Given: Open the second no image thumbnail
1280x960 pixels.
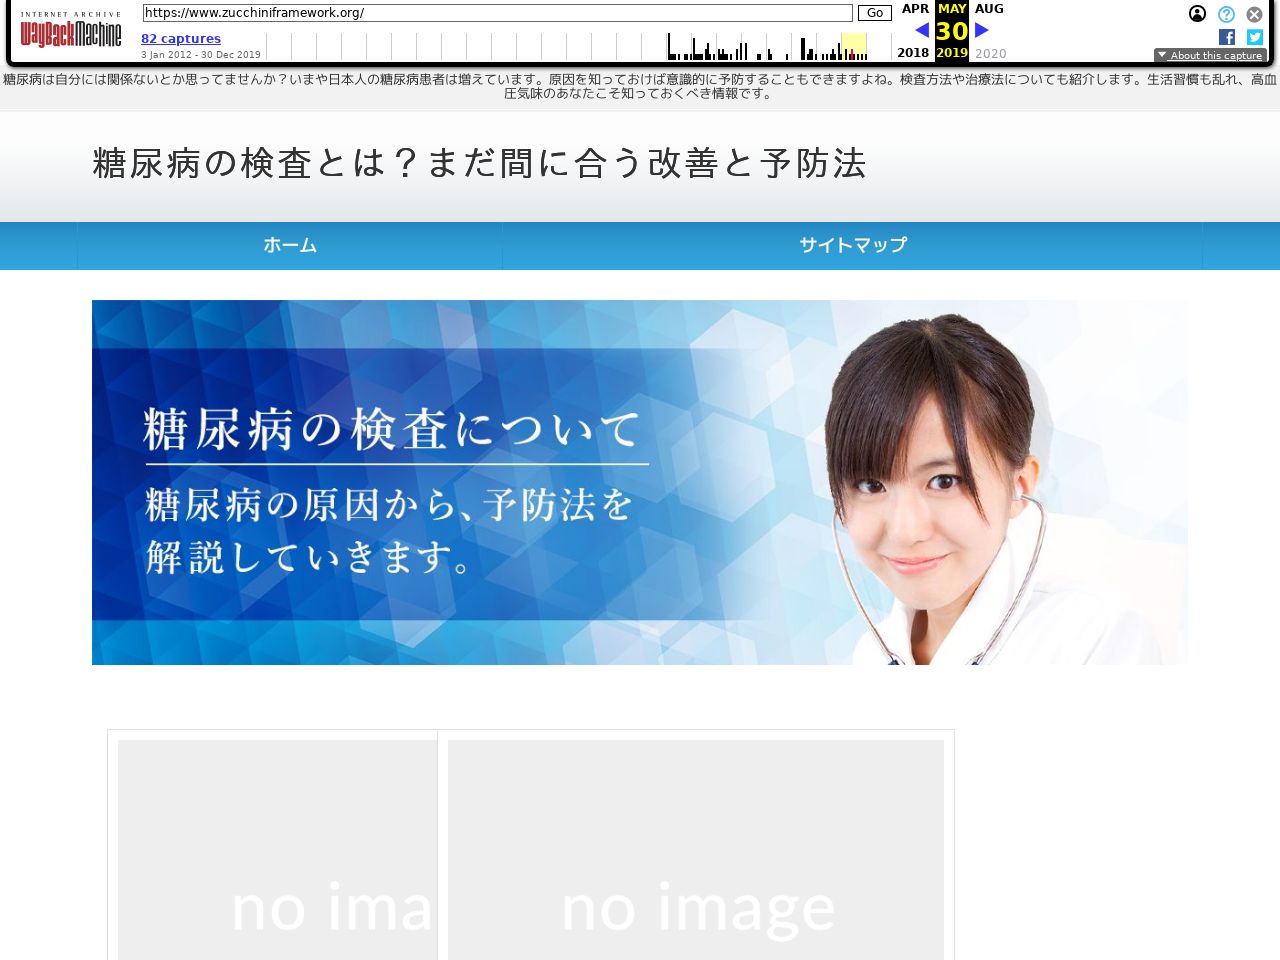Looking at the screenshot, I should pyautogui.click(x=696, y=850).
